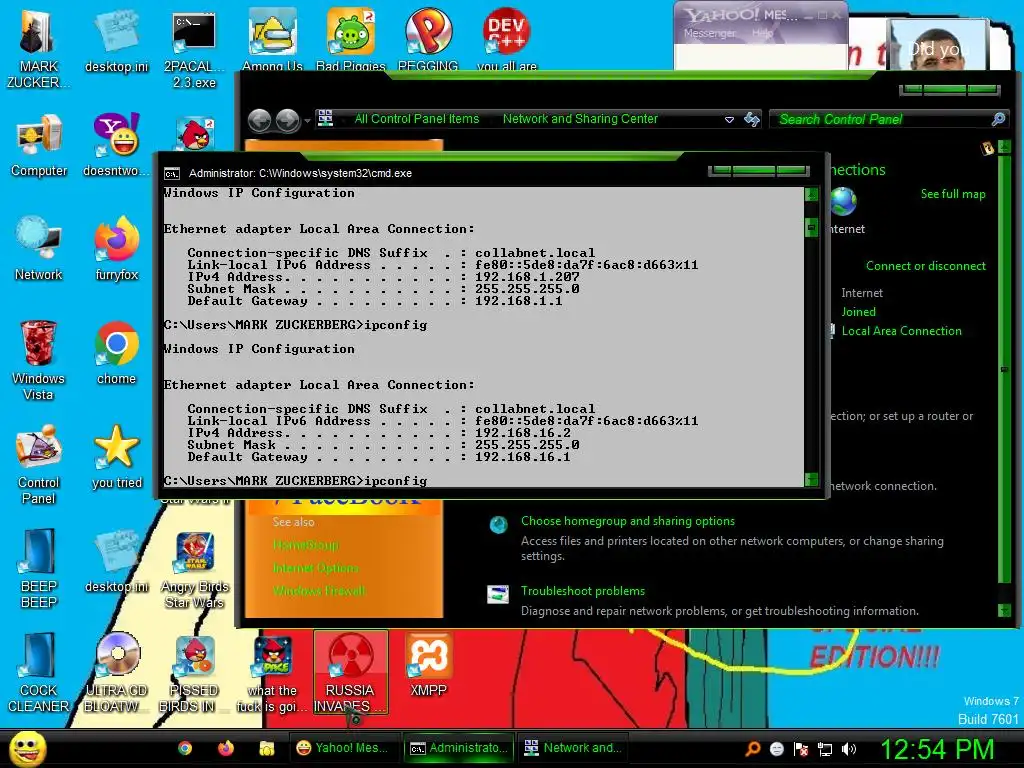Click the 'HomeGroup' see-also link
This screenshot has width=1024, height=768.
click(x=306, y=545)
